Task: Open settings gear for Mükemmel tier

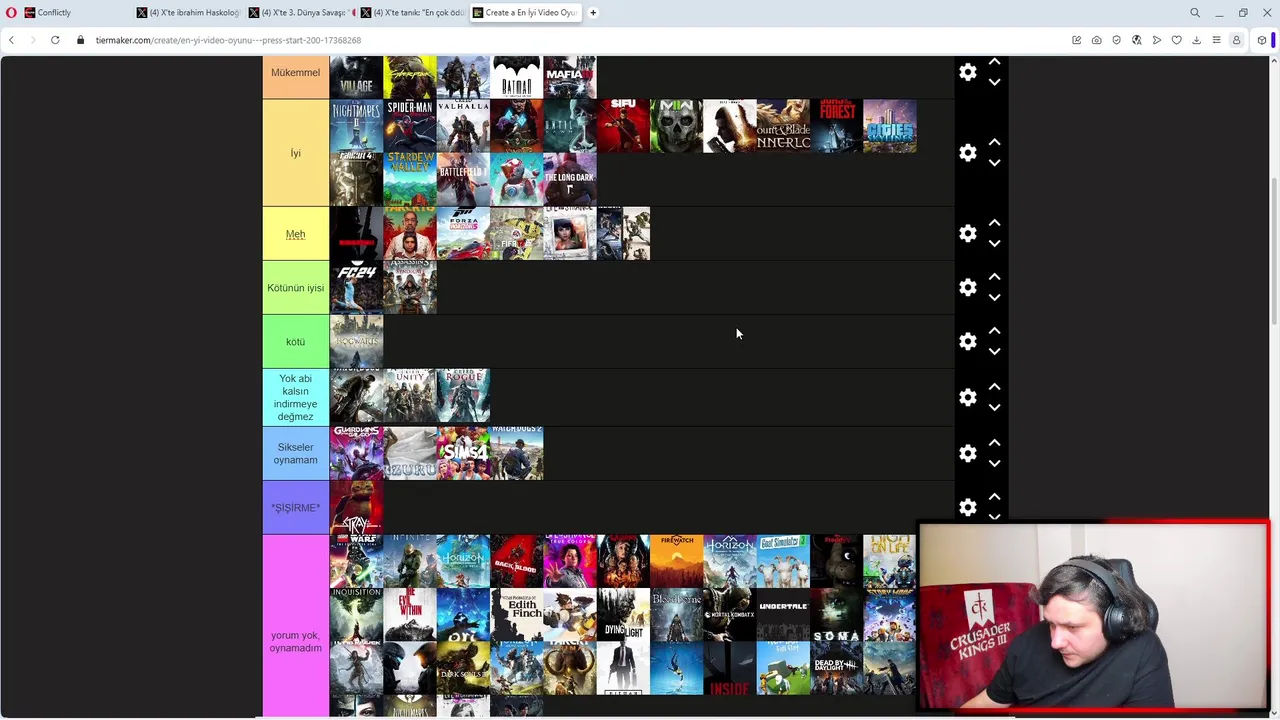Action: tap(967, 72)
